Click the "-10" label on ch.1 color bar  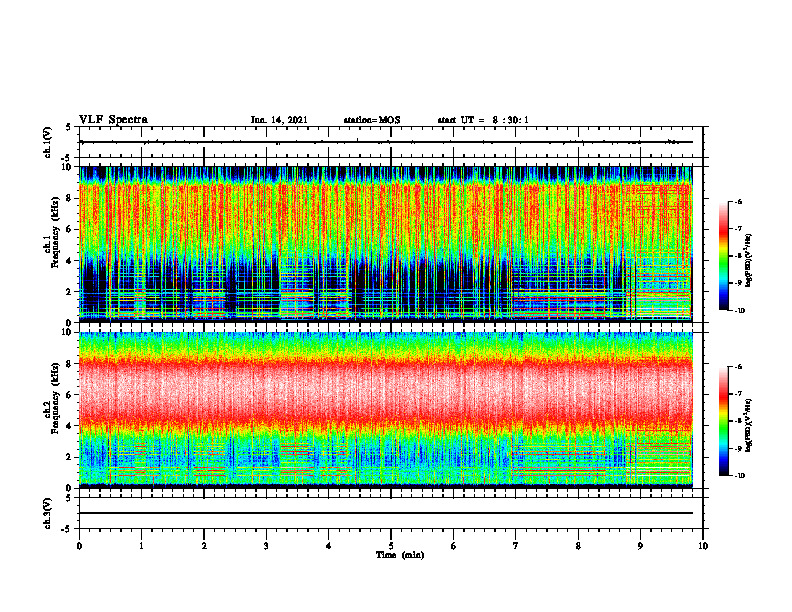(x=739, y=310)
